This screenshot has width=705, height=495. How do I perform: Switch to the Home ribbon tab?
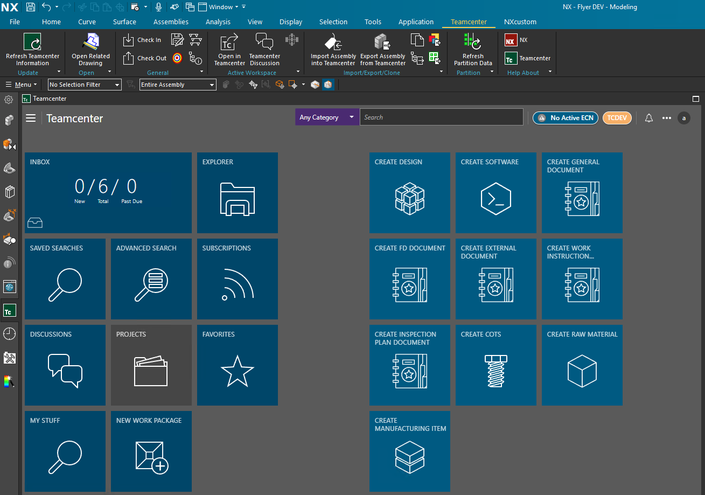pyautogui.click(x=51, y=22)
